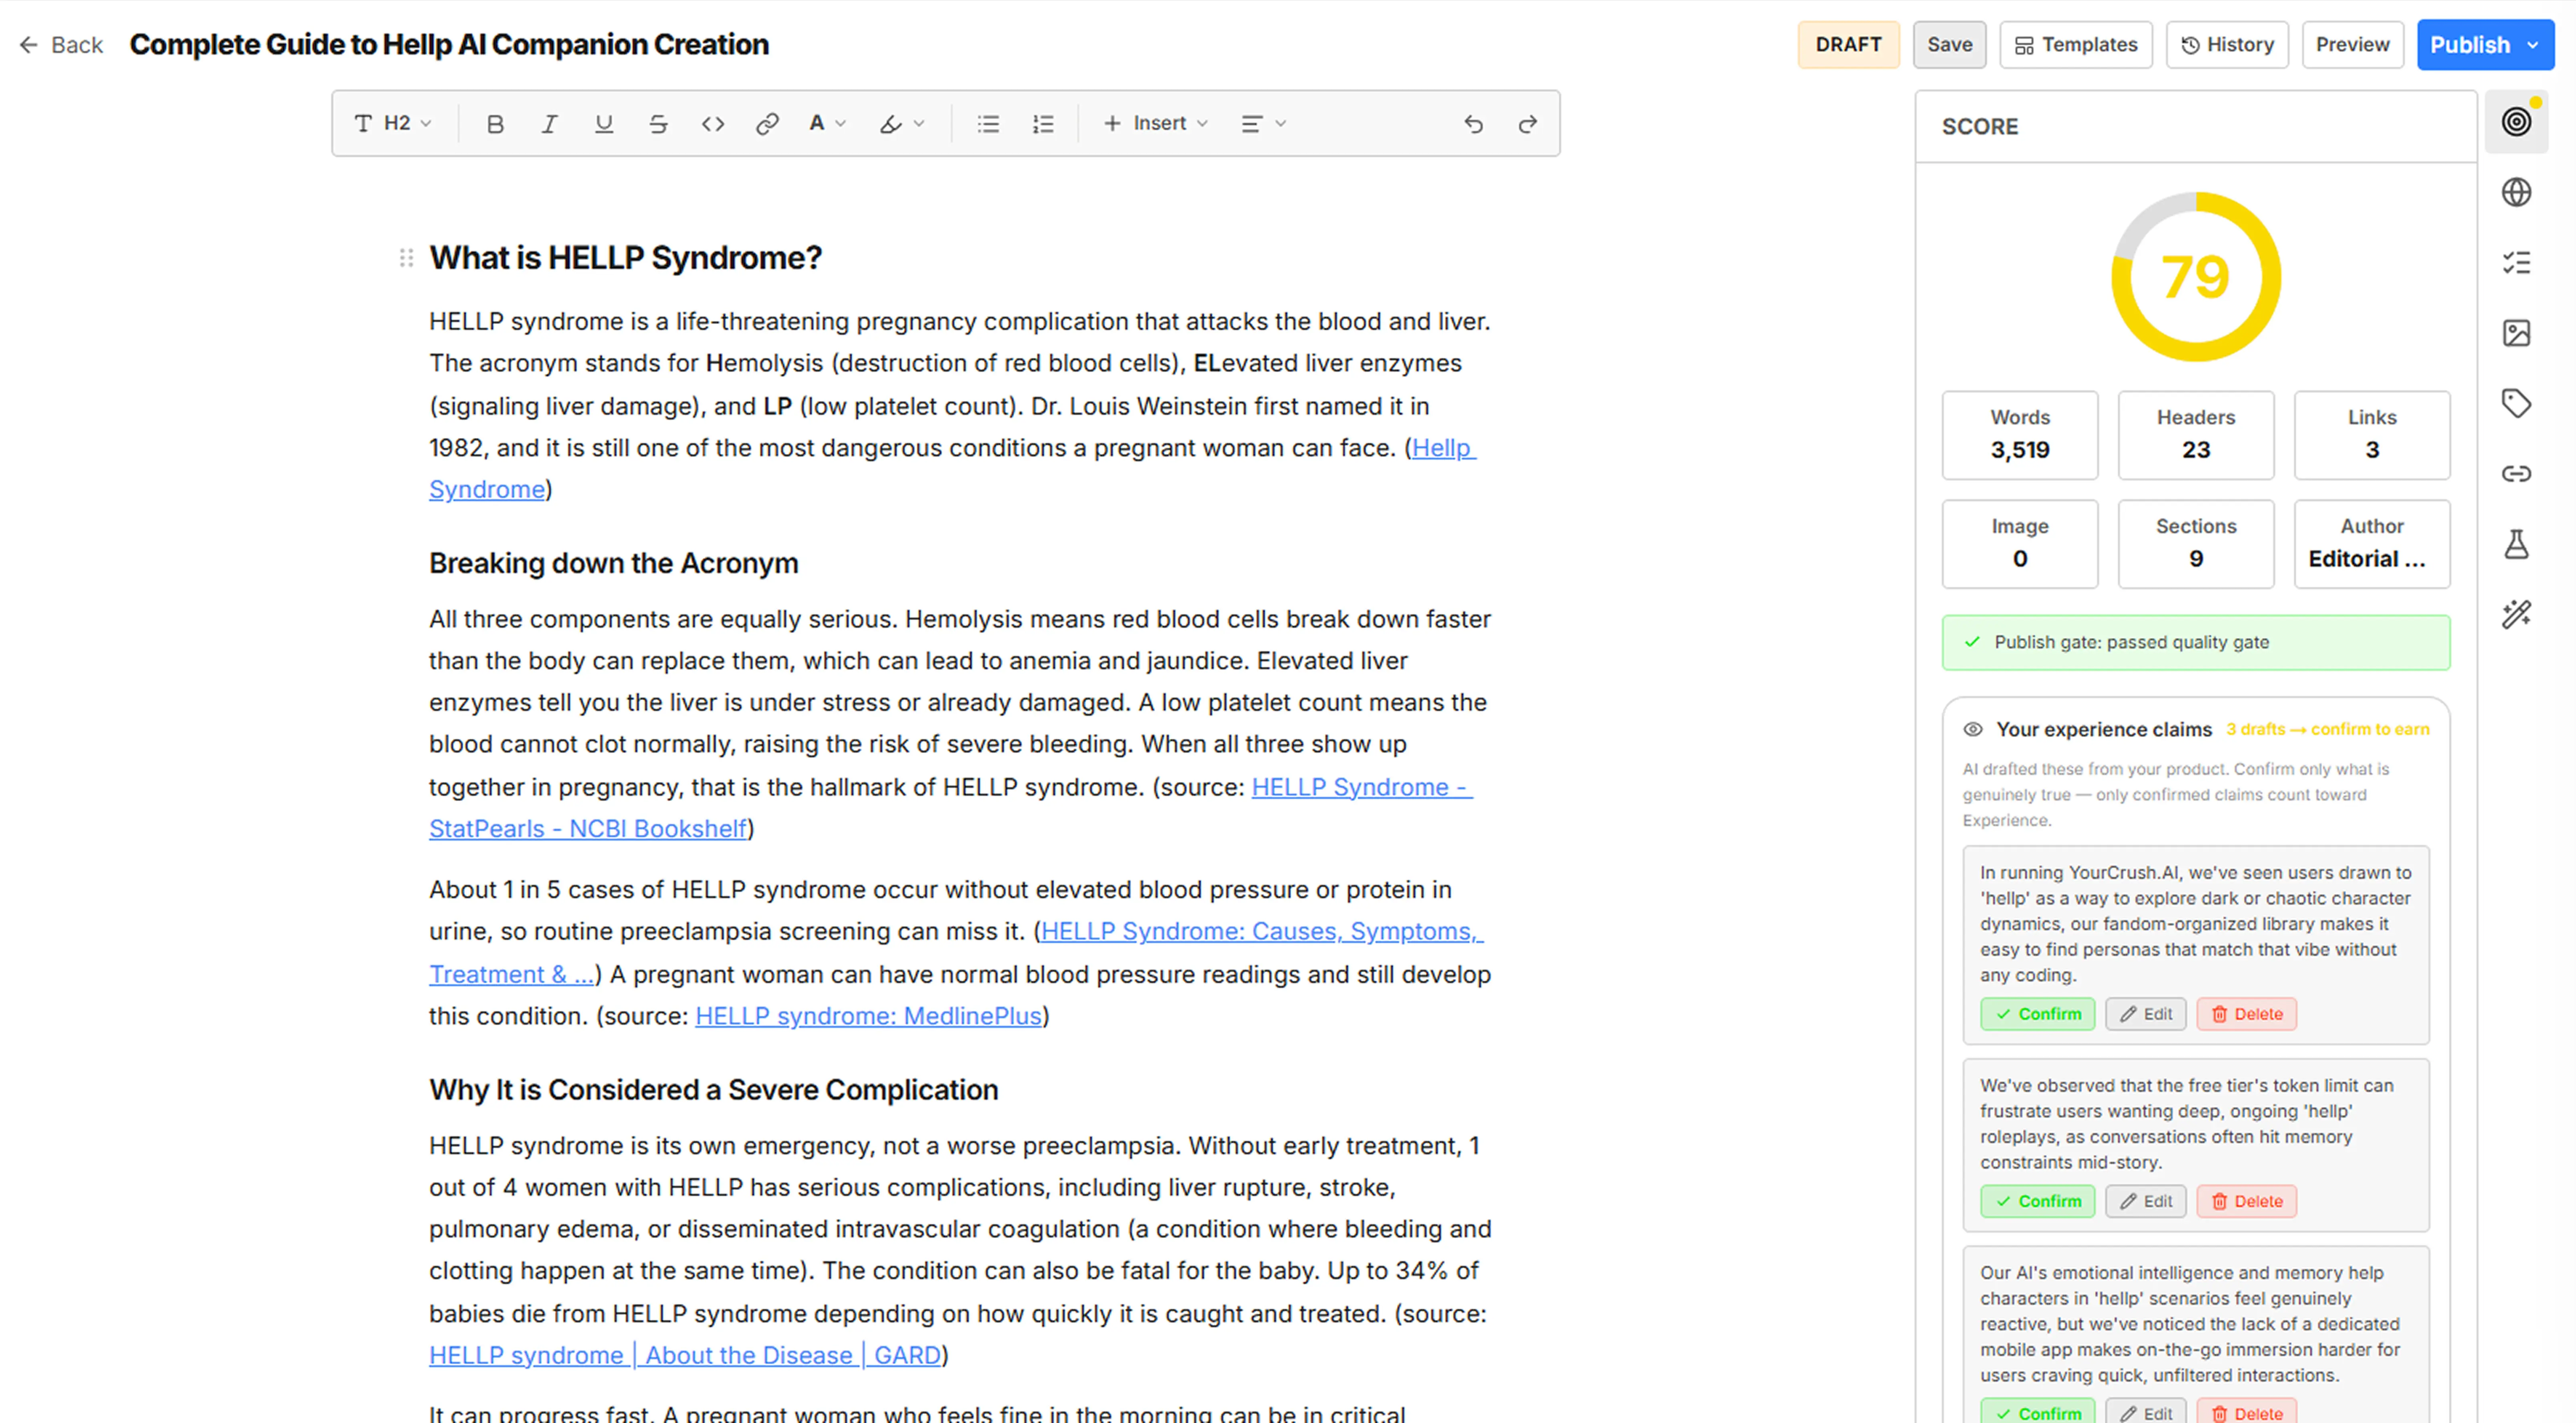Viewport: 2576px width, 1423px height.
Task: Select the Author Editorial stat card
Action: (2372, 544)
